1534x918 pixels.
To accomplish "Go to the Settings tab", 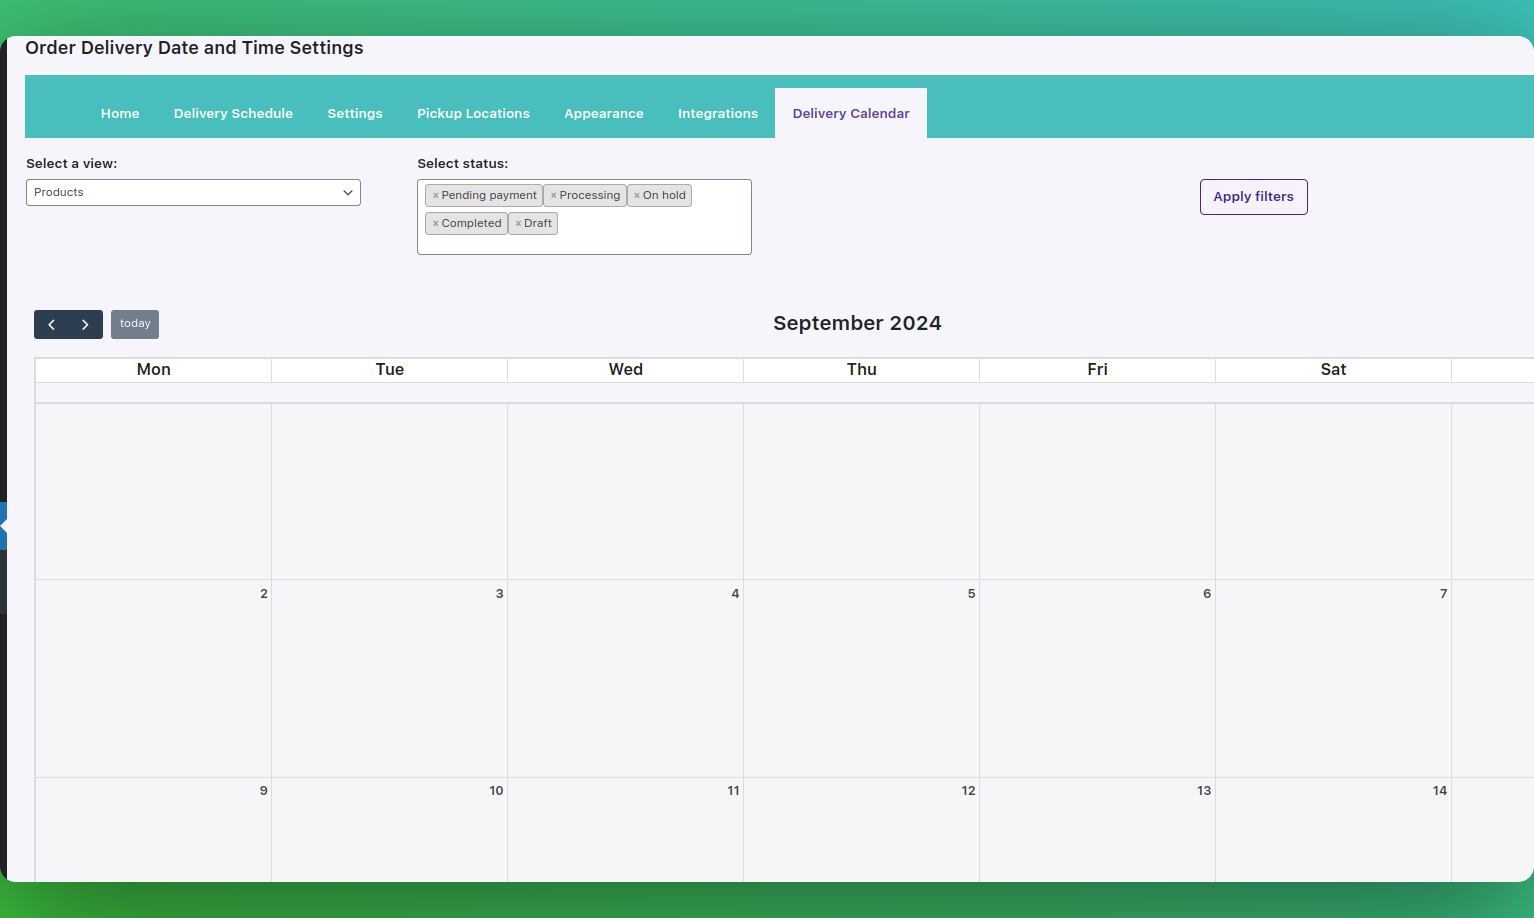I will (355, 114).
